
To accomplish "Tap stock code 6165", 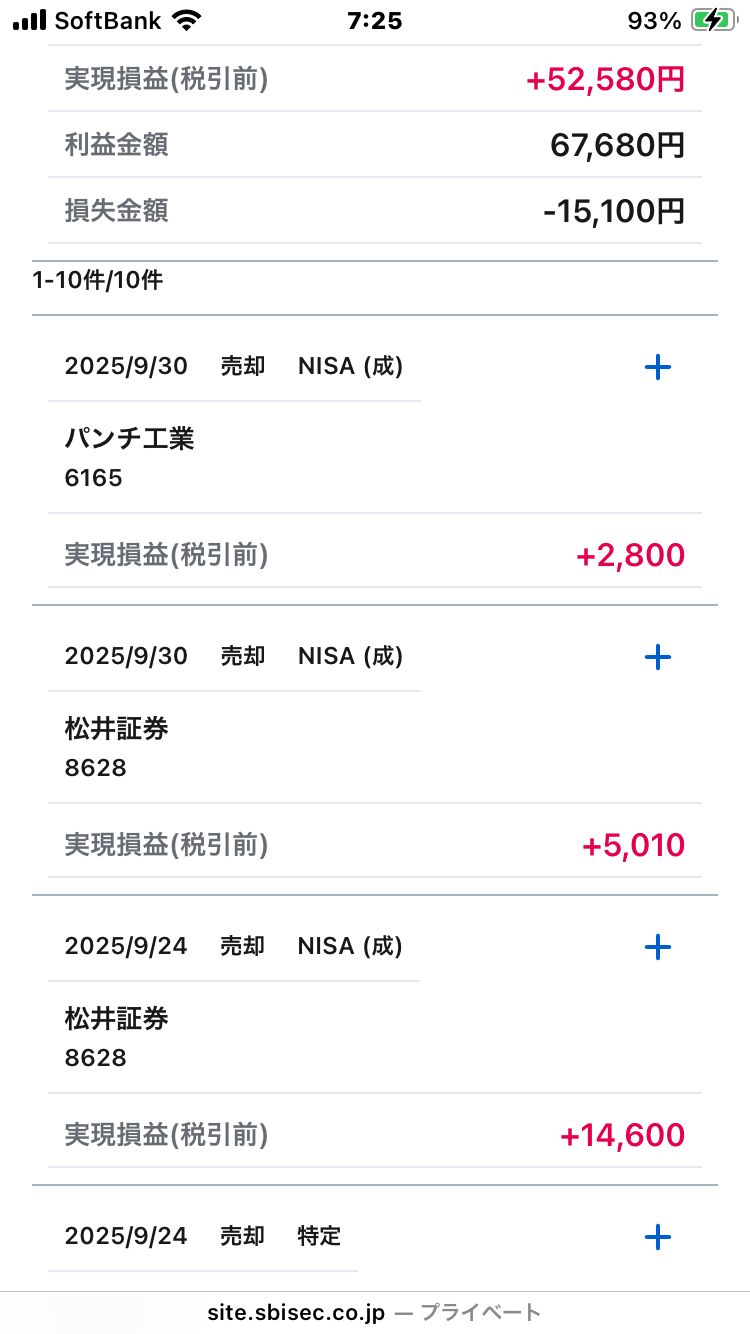I will pos(93,478).
